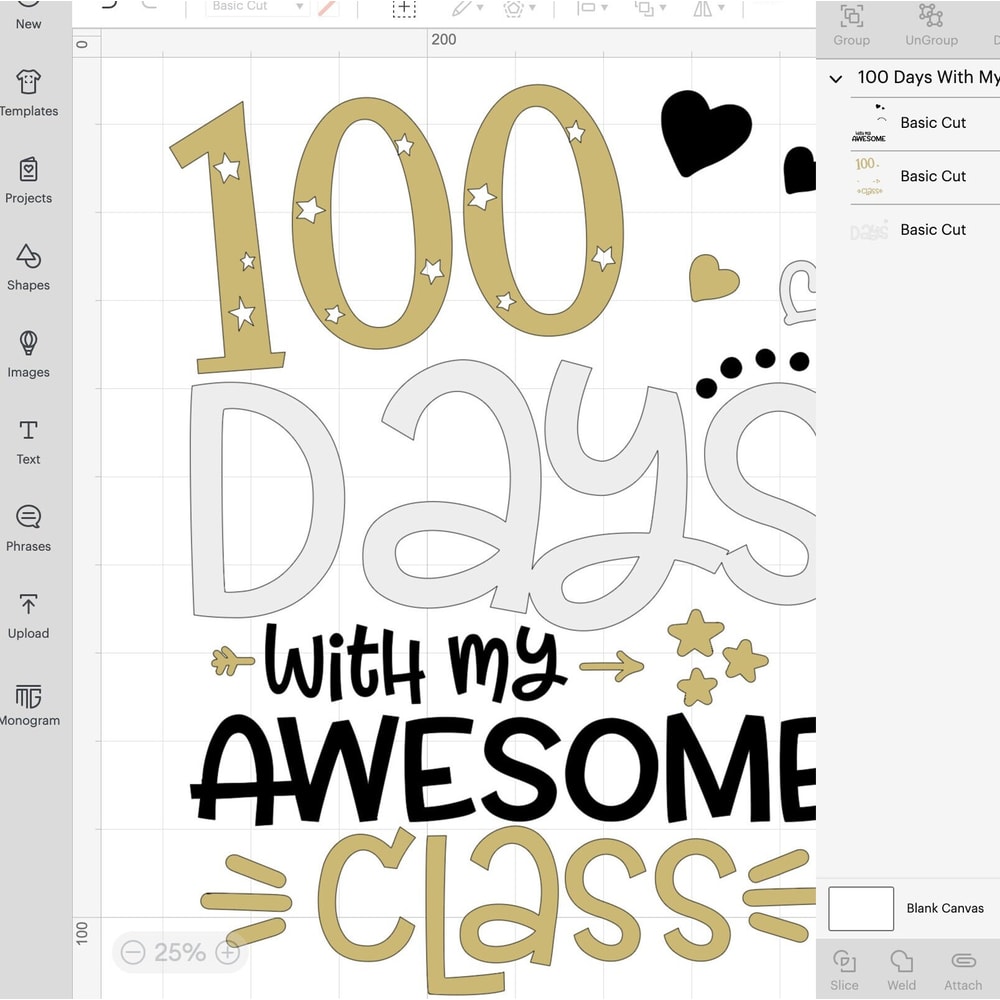Click the Projects tab in the sidebar
The width and height of the screenshot is (1000, 1000).
click(x=28, y=182)
